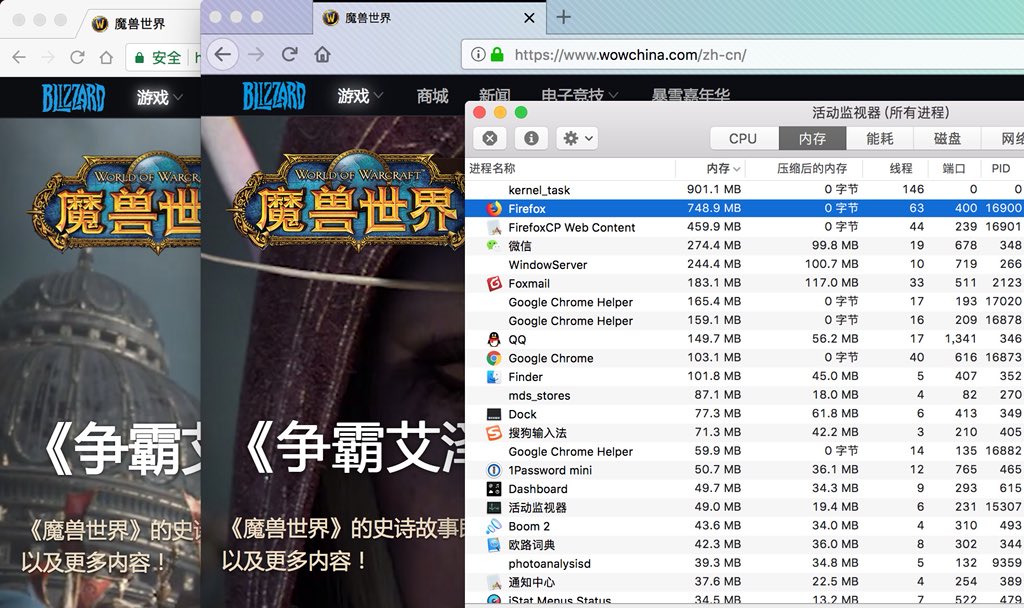Click the 117.0 MB compressed memory value of Foxmail
This screenshot has width=1024, height=608.
831,283
